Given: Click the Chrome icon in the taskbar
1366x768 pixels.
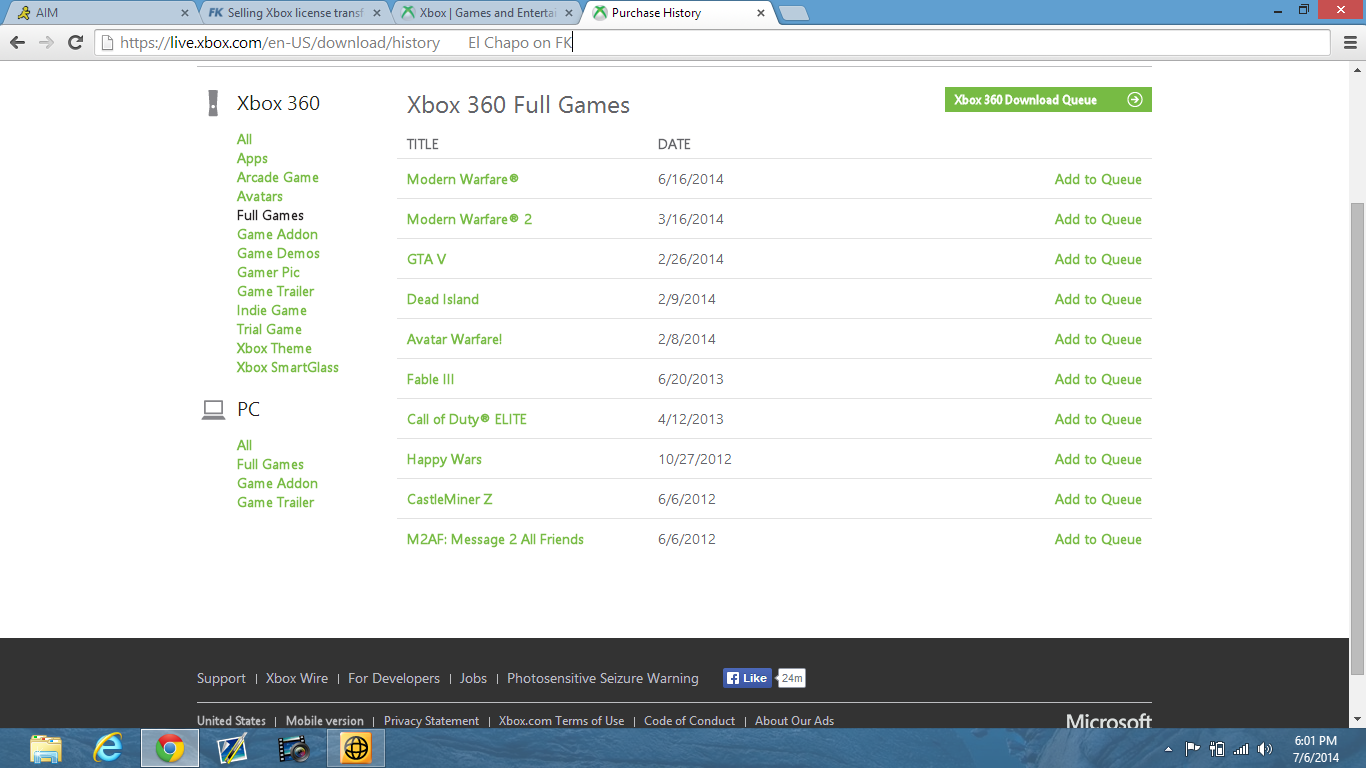Looking at the screenshot, I should [170, 748].
